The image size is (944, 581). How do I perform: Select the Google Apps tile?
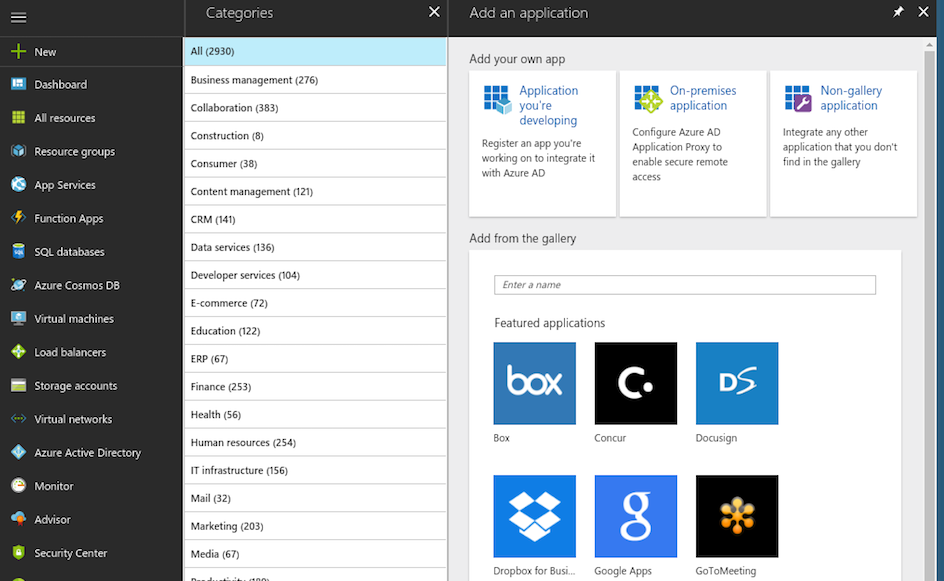(x=636, y=516)
